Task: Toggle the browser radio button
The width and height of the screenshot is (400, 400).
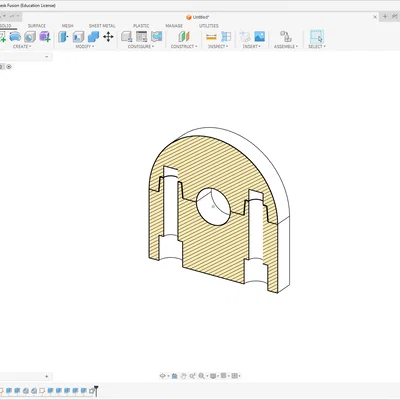Action: pos(9,67)
